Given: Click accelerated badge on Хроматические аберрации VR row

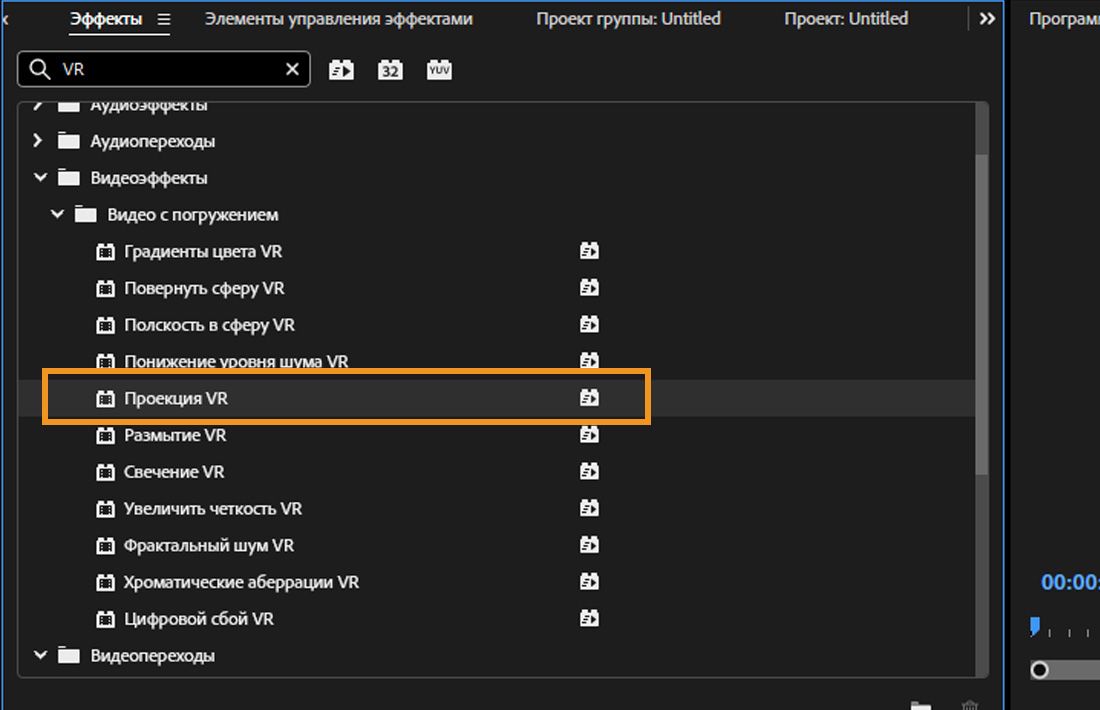Looking at the screenshot, I should tap(589, 581).
